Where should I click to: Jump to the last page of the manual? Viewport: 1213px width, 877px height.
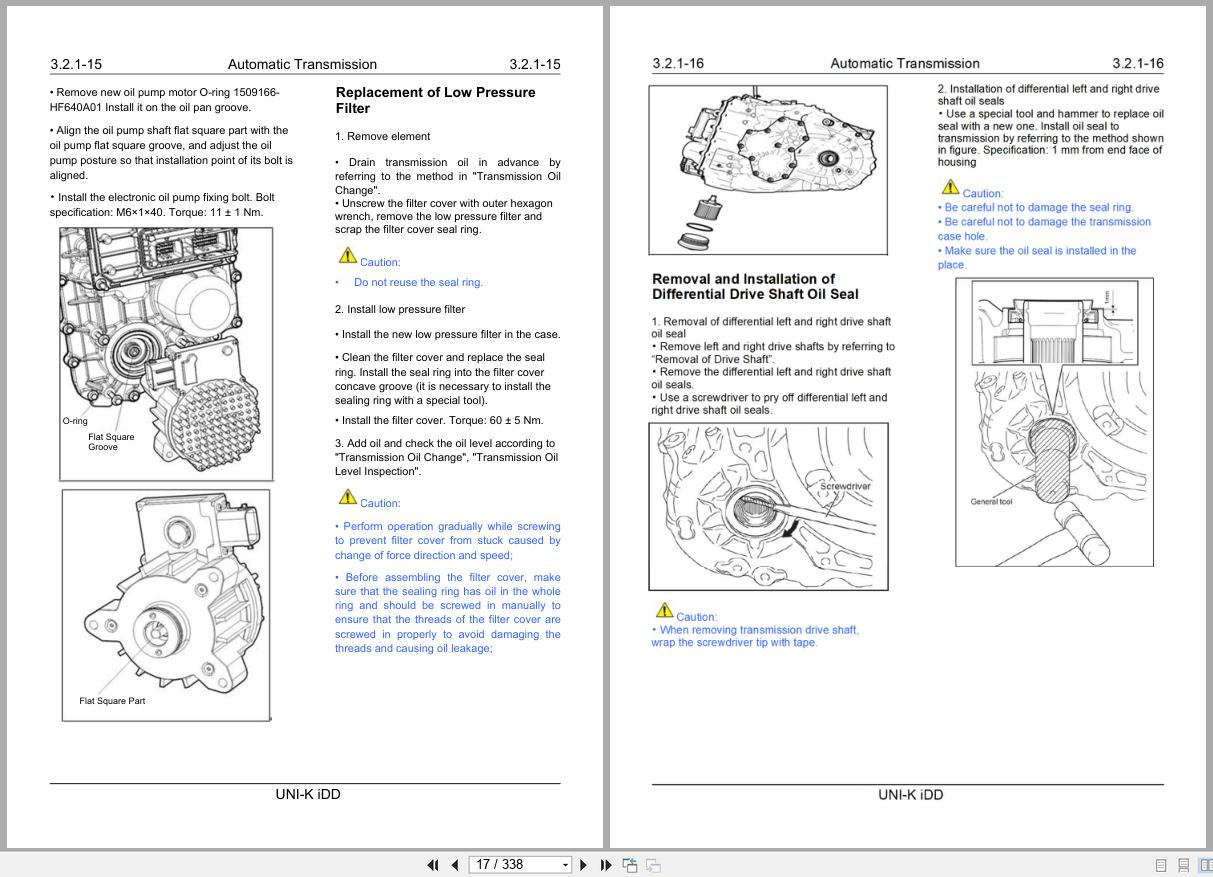(x=605, y=864)
